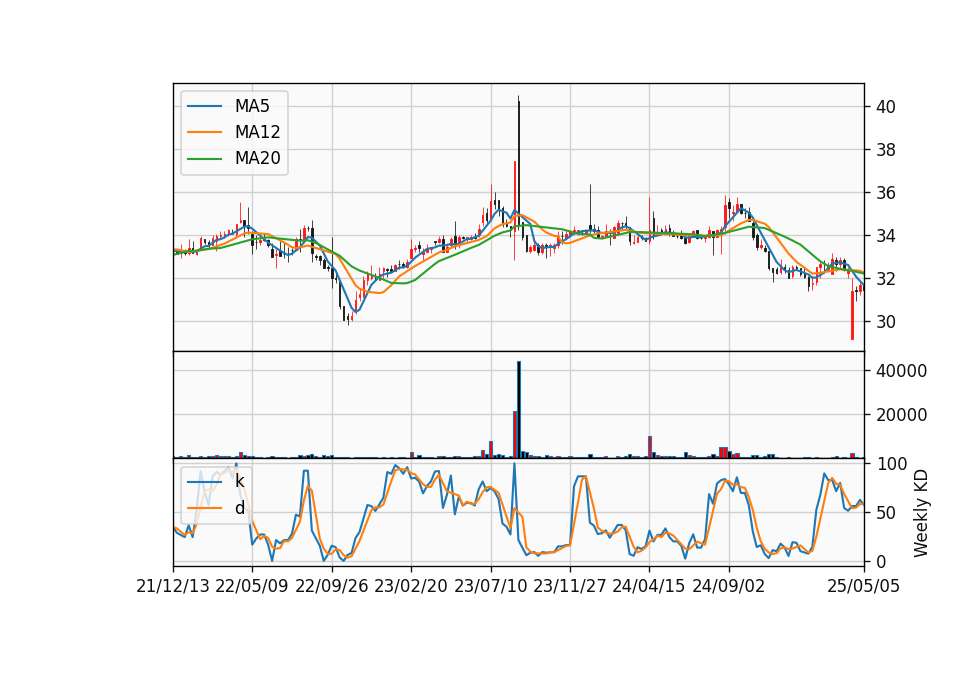Click the 21/12/13 date tick label
The height and width of the screenshot is (690, 960).
(x=173, y=586)
